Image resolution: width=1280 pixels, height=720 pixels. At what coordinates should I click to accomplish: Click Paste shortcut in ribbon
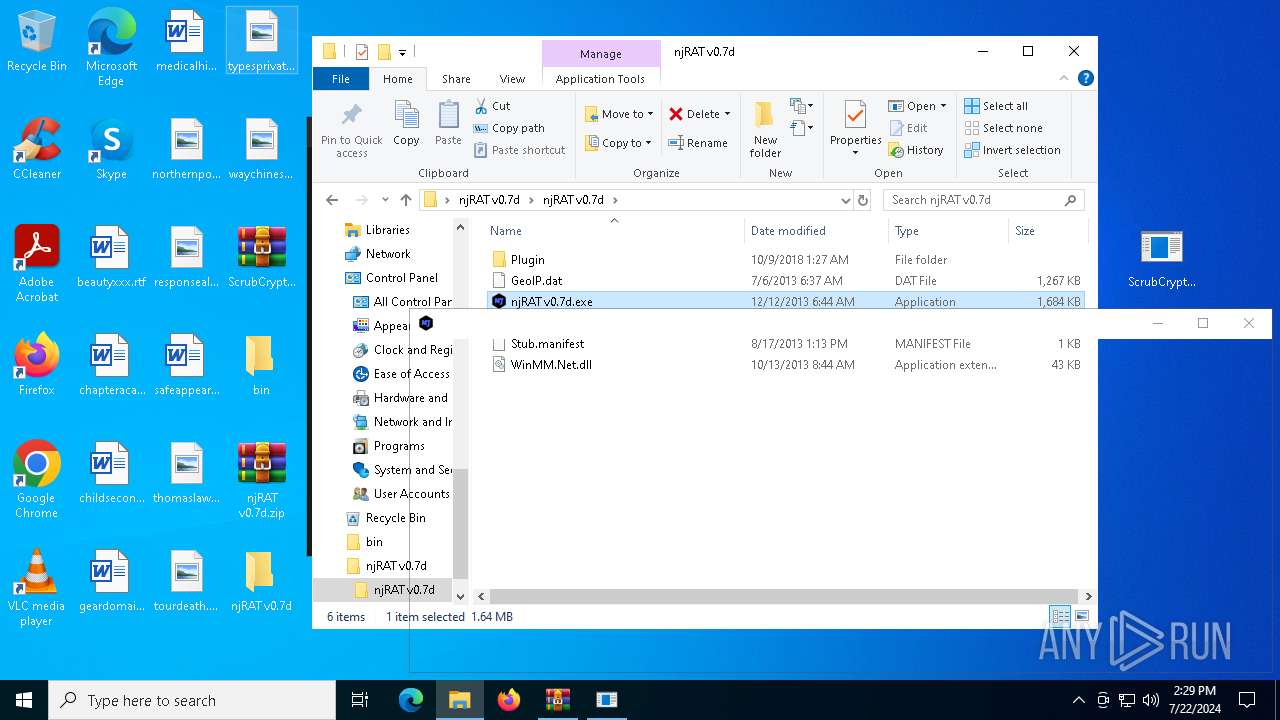tap(519, 150)
